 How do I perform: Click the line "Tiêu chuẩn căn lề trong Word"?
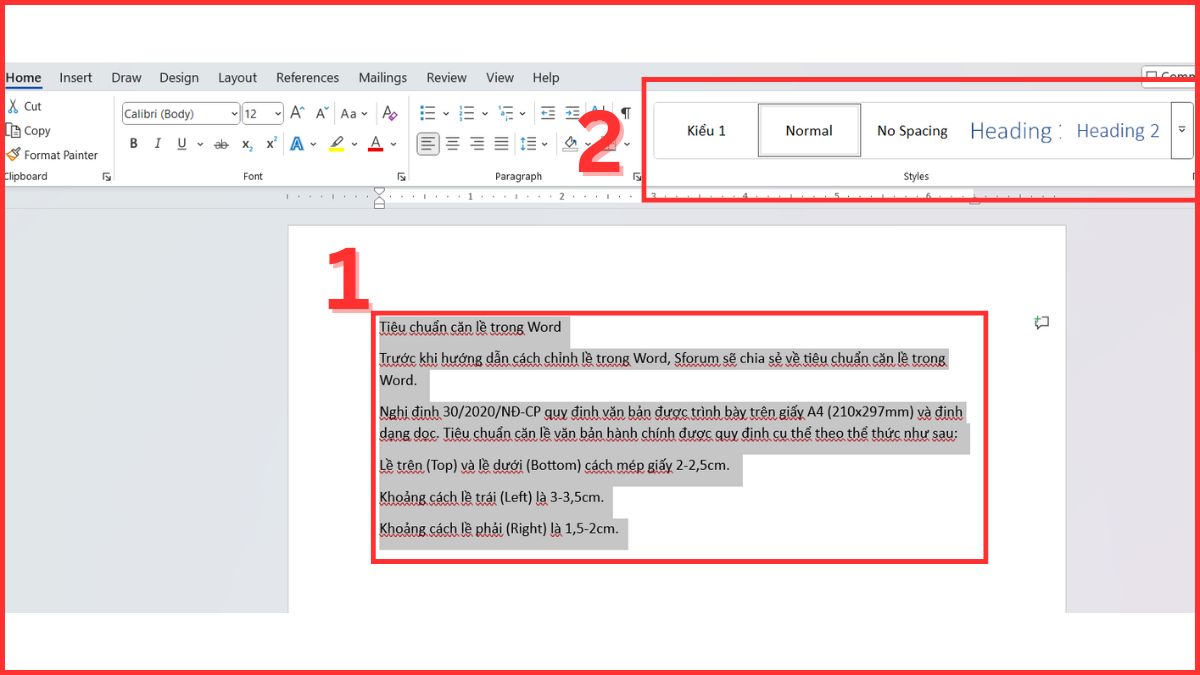470,327
